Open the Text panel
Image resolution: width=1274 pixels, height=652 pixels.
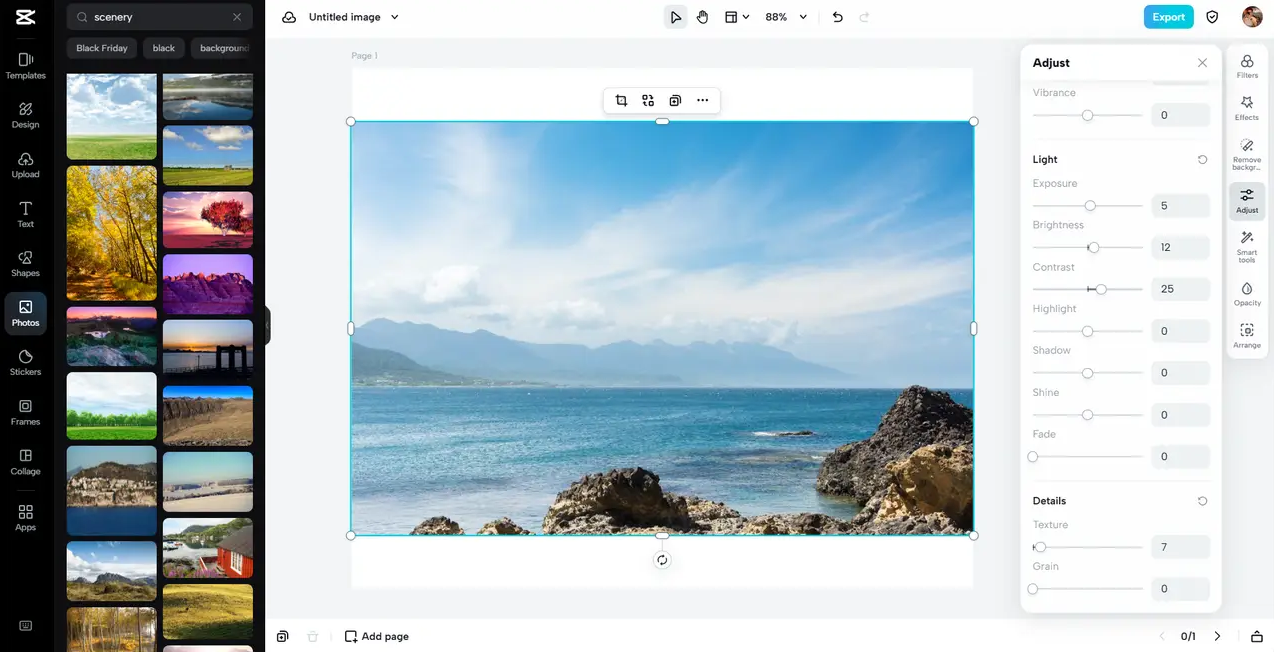coord(26,214)
